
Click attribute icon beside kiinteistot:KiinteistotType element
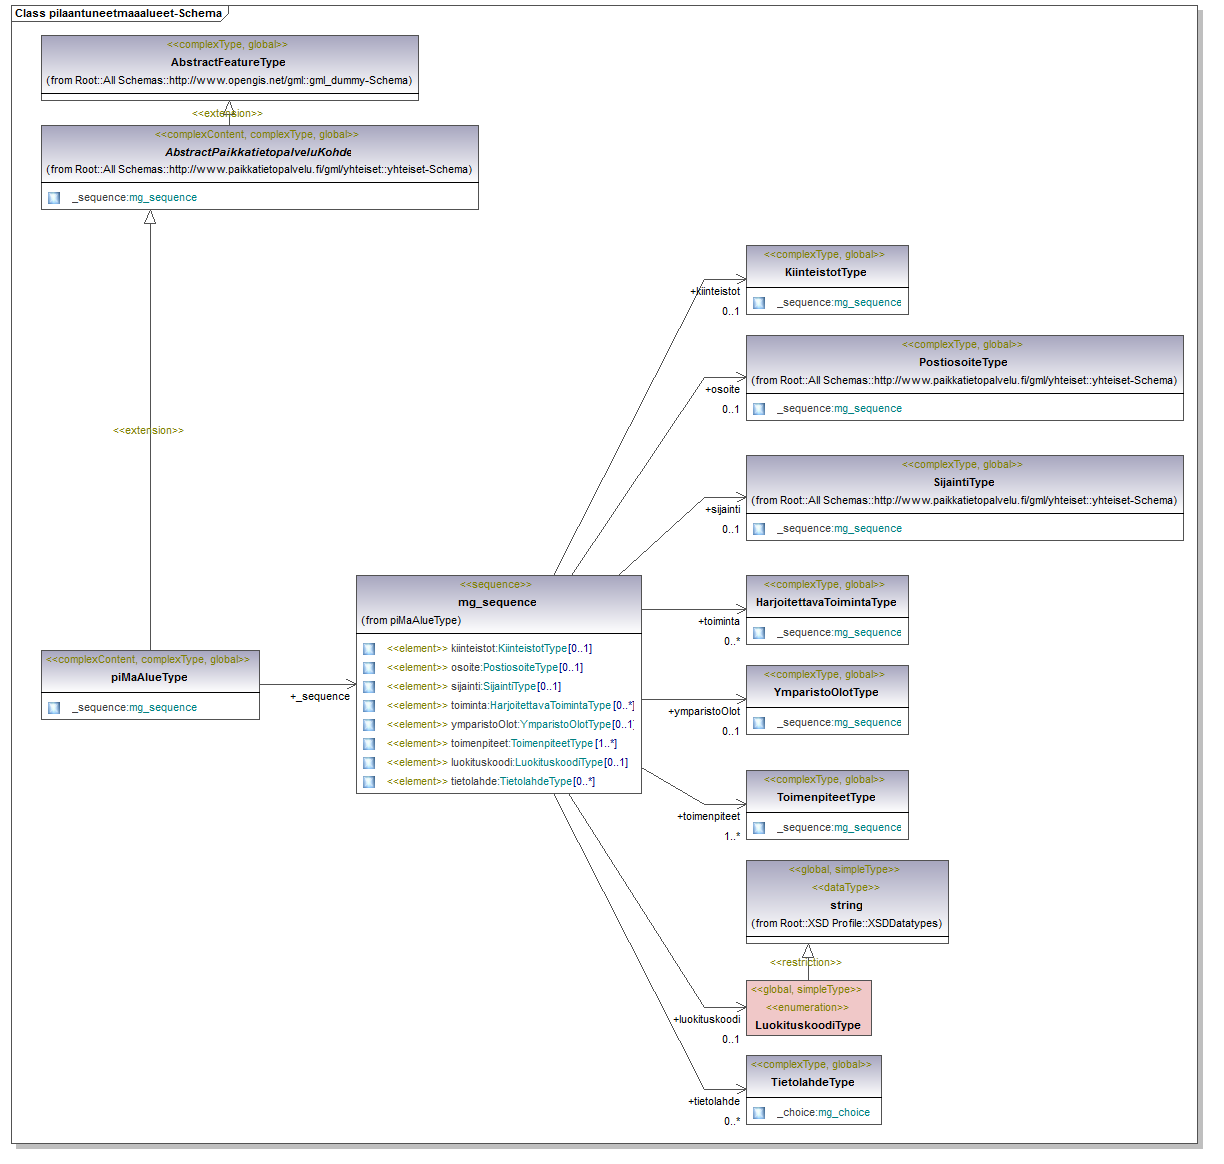(369, 649)
